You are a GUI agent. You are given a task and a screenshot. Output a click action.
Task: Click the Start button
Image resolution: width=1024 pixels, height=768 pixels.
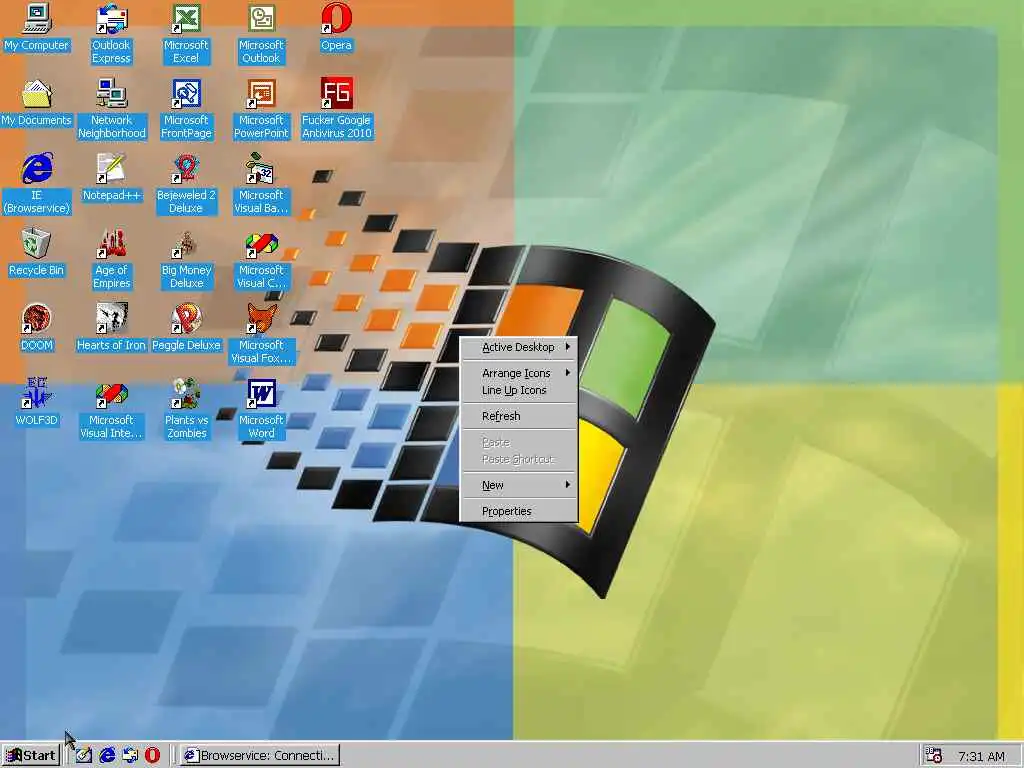point(31,756)
